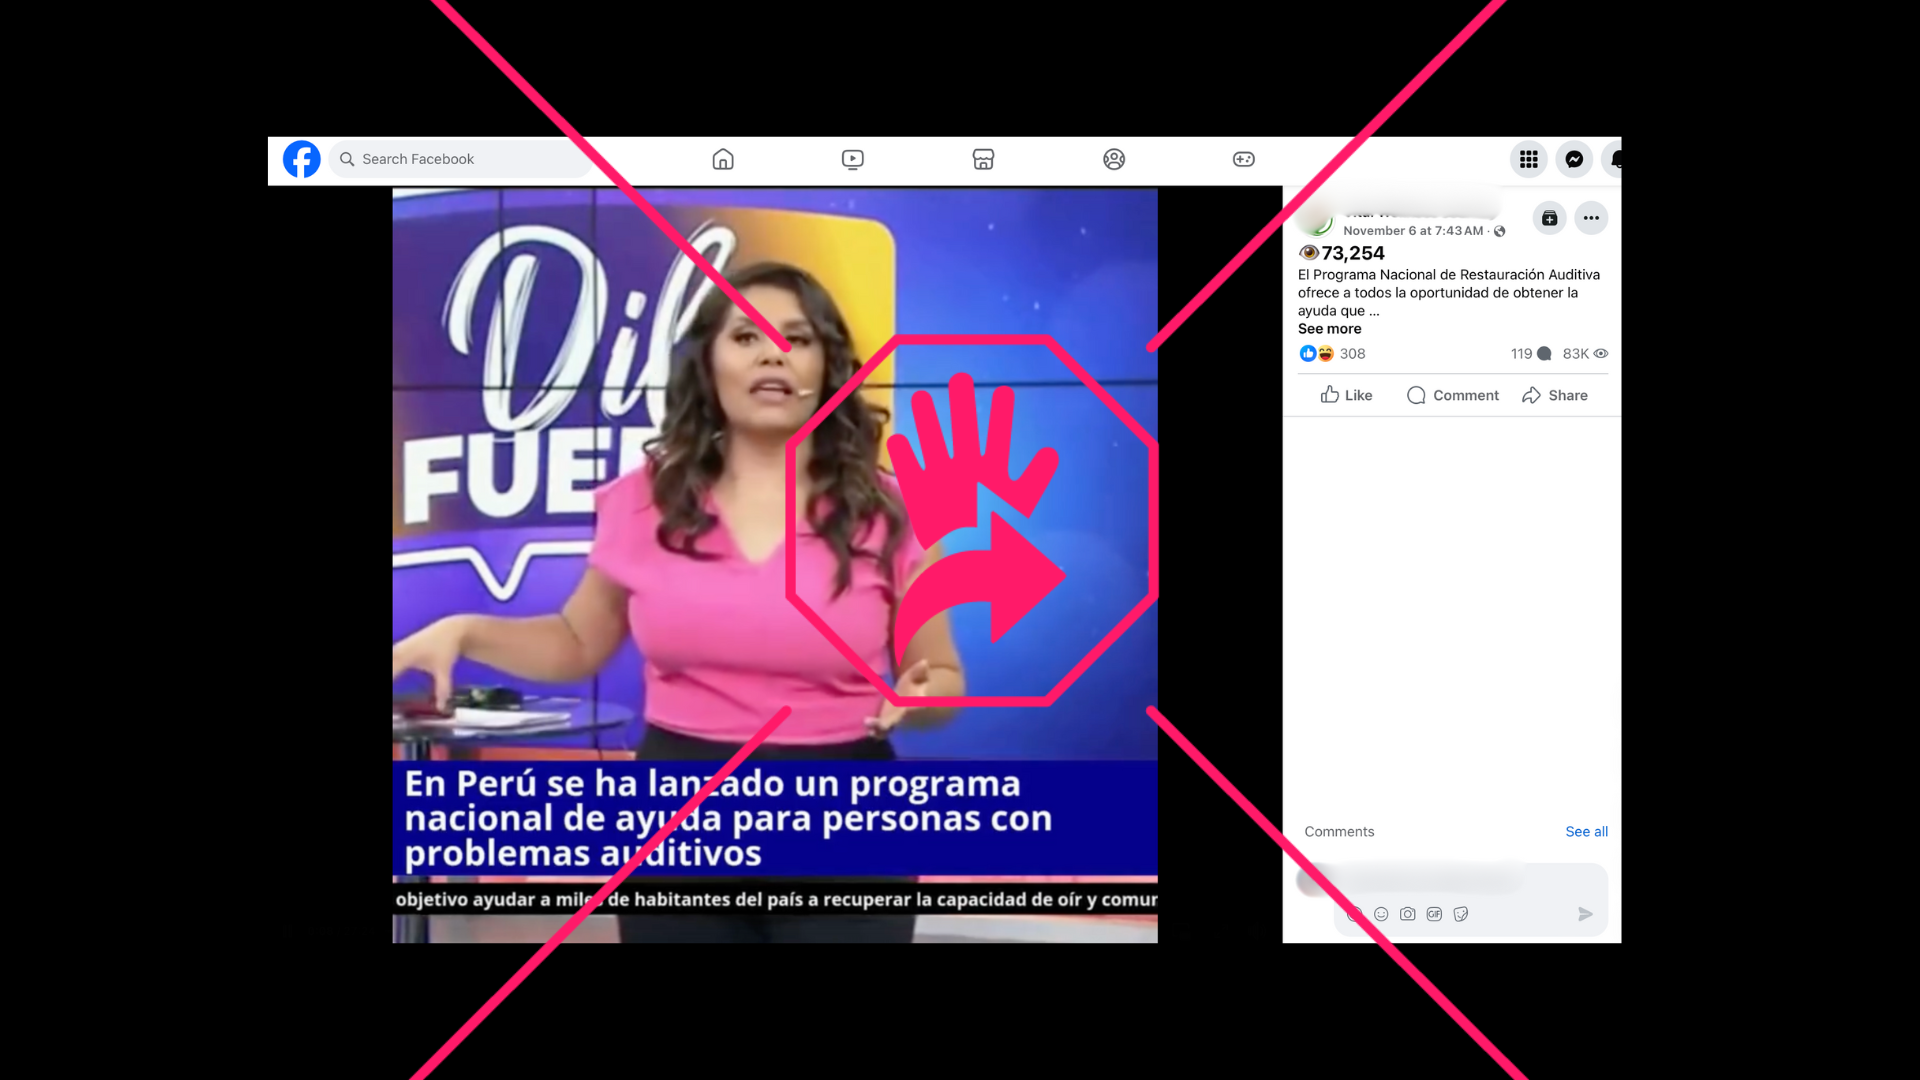Image resolution: width=1920 pixels, height=1080 pixels.
Task: Attach a photo with the camera icon
Action: tap(1407, 914)
